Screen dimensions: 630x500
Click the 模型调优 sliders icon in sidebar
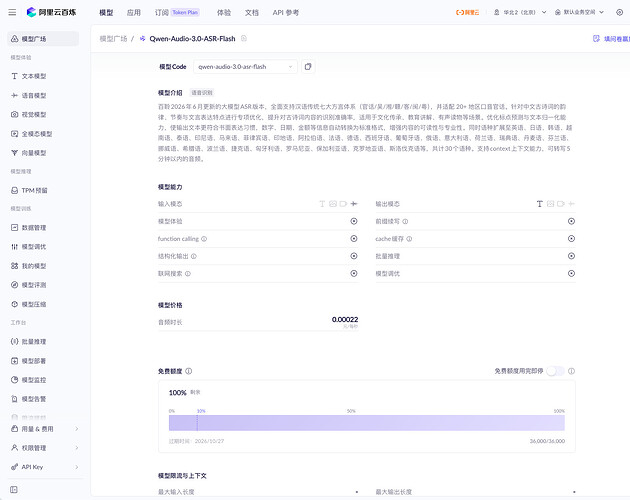tap(14, 247)
